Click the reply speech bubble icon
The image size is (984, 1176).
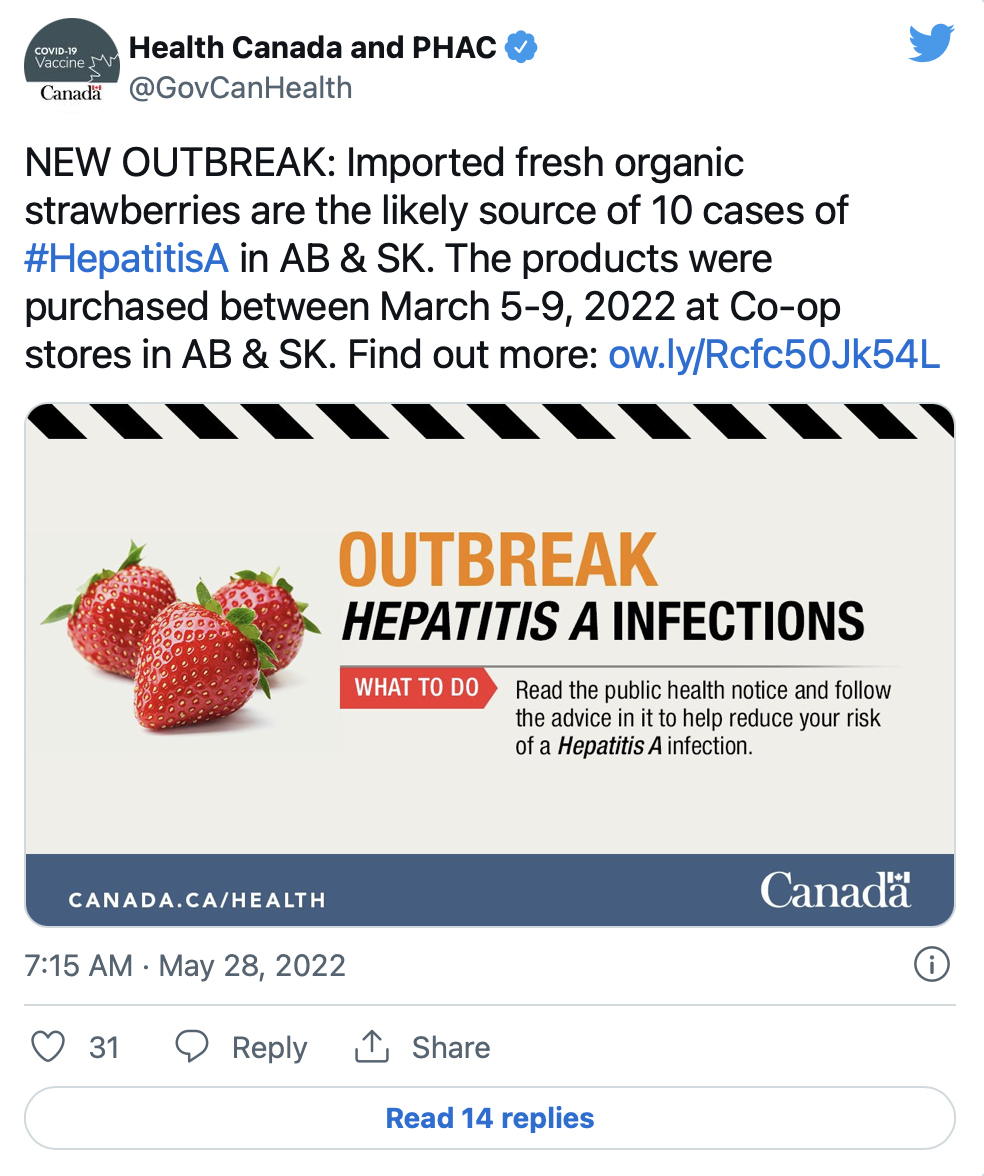pyautogui.click(x=191, y=1047)
